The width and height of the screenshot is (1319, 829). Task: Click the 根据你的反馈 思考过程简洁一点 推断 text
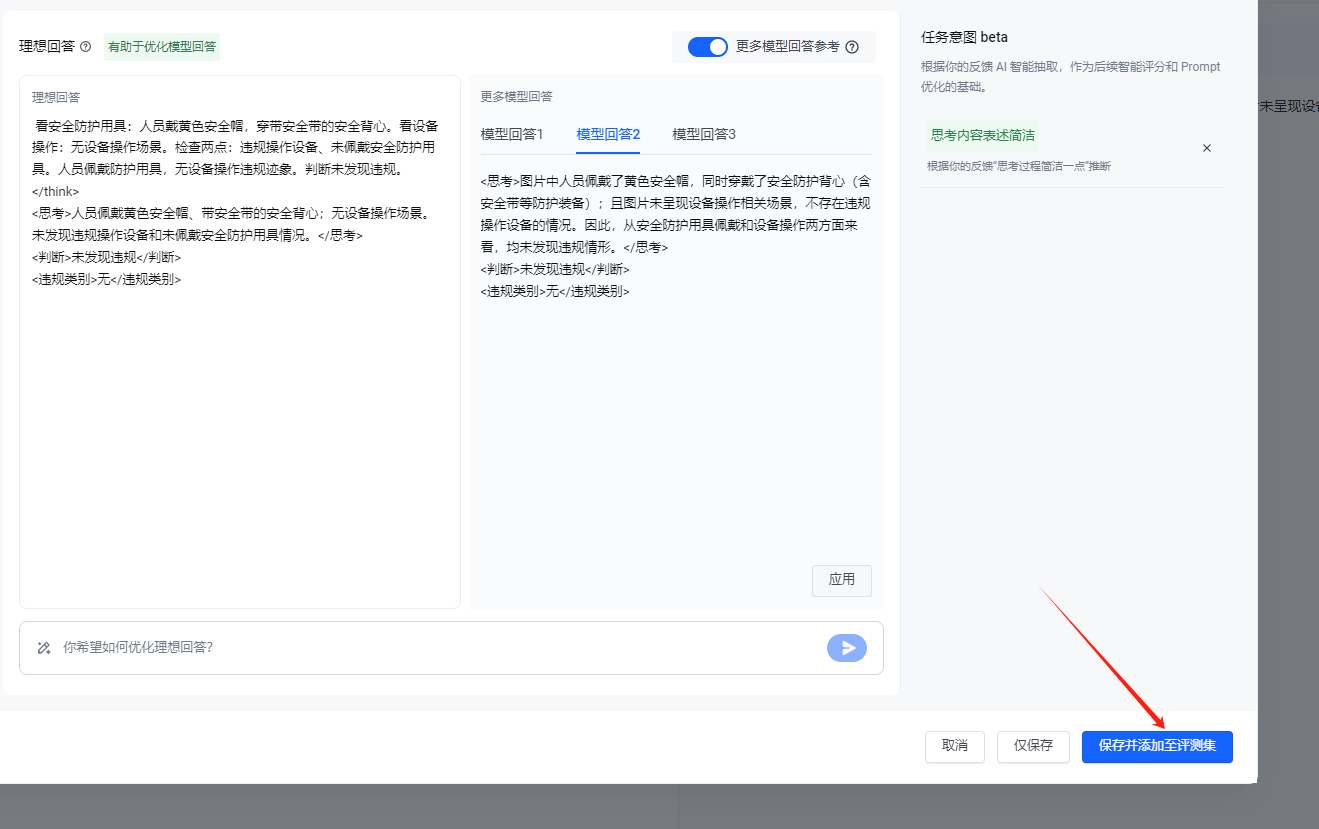(1018, 166)
